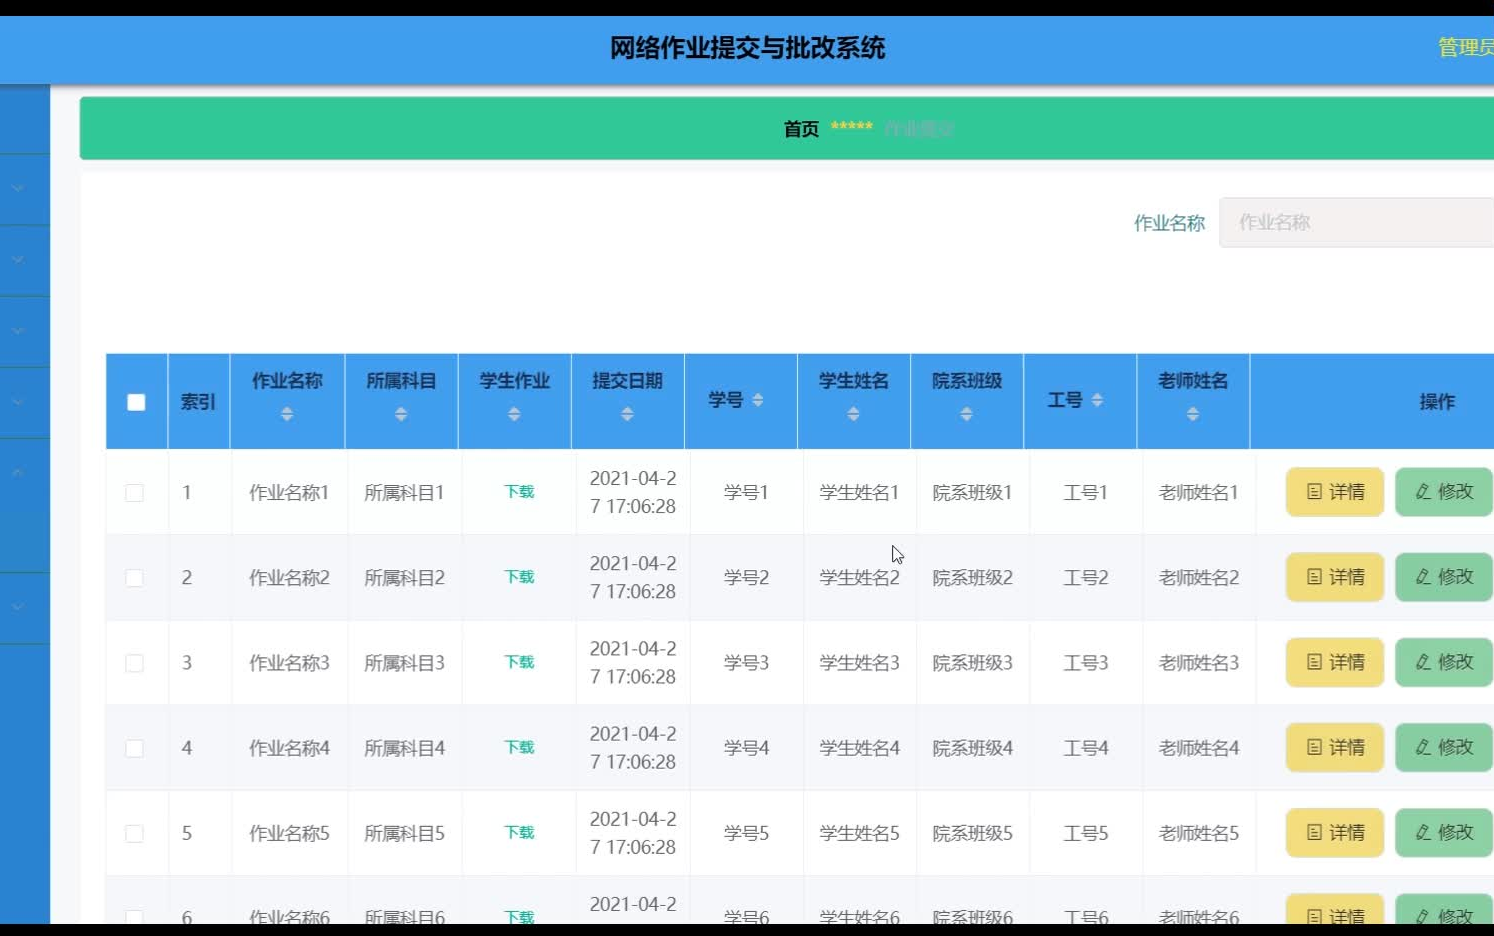The height and width of the screenshot is (936, 1494).
Task: Select the checkbox beside 作业名称4
Action: (x=136, y=747)
